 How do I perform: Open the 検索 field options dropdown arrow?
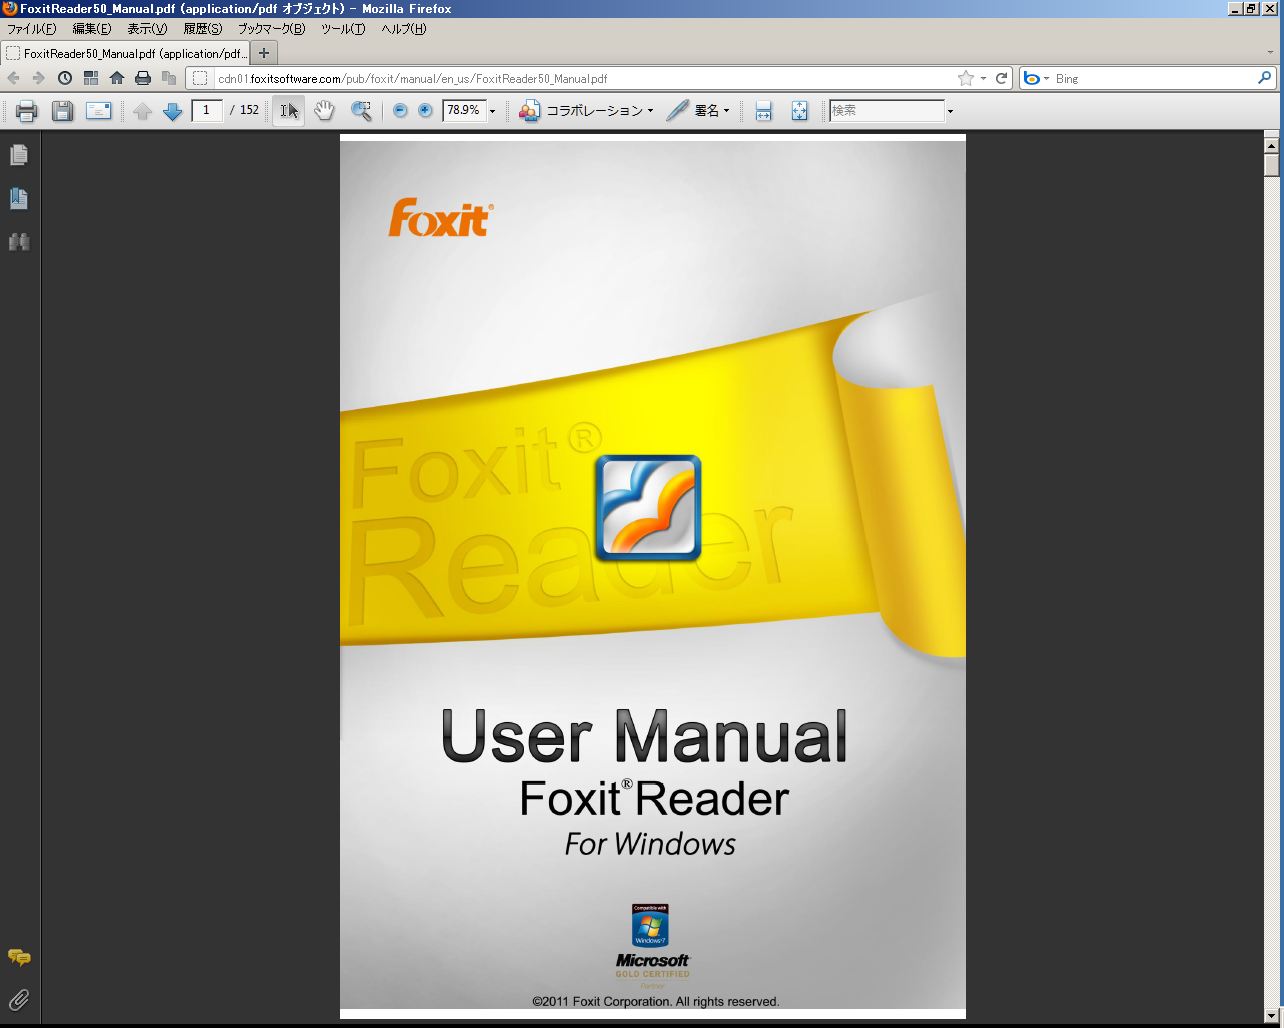click(950, 111)
